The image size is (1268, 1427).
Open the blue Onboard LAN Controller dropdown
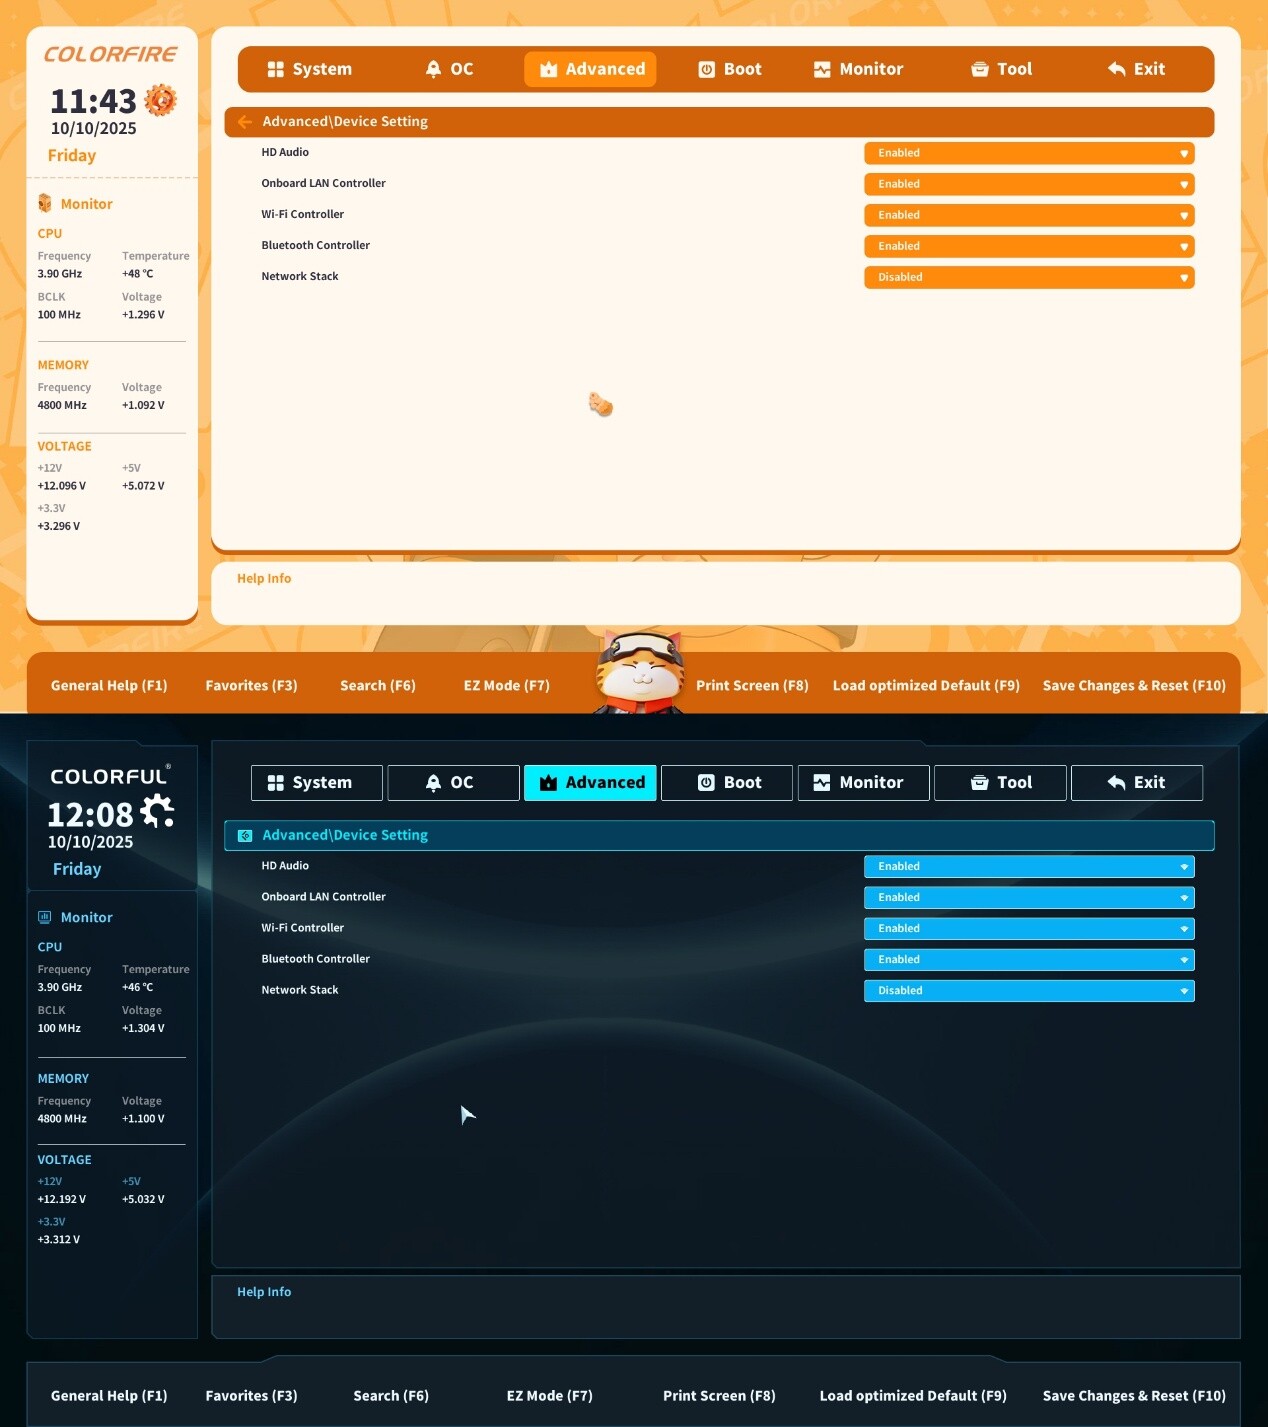pyautogui.click(x=1028, y=898)
